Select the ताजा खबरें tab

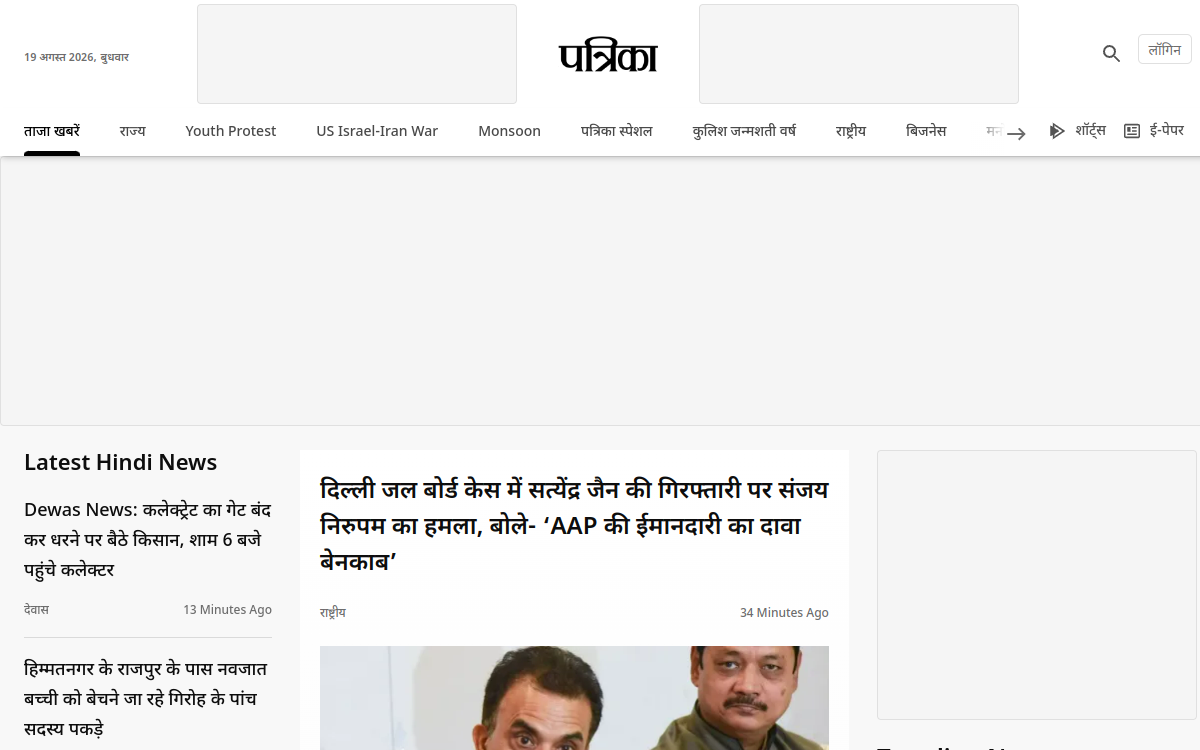tap(52, 131)
